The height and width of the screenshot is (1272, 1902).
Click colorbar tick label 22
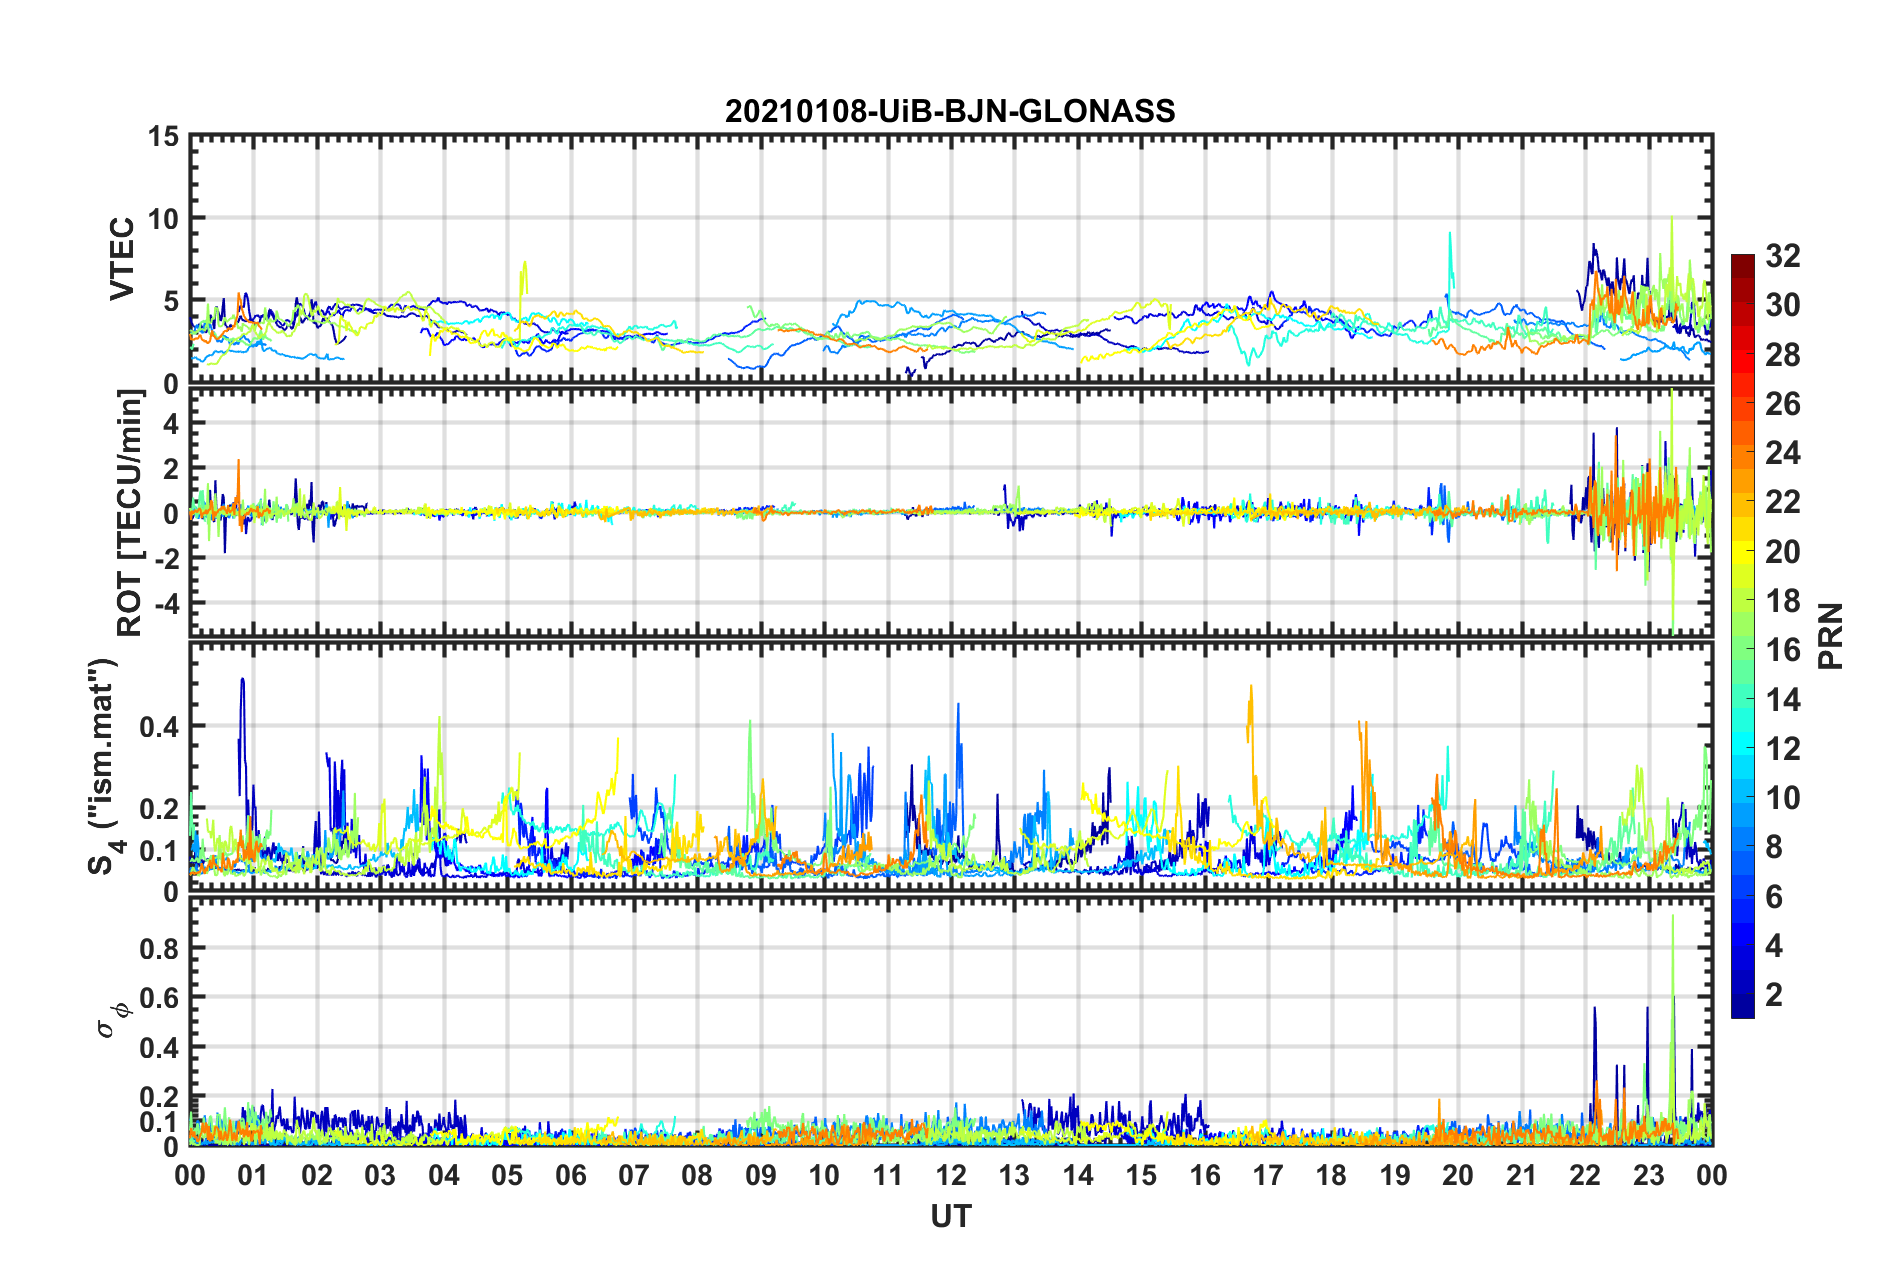coord(1783,502)
